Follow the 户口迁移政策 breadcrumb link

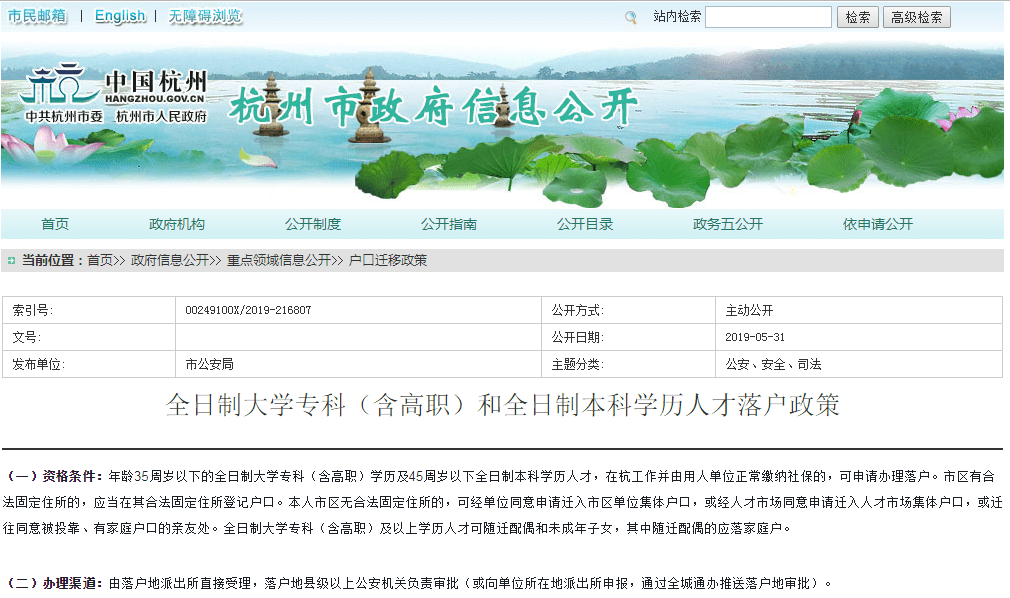click(x=388, y=260)
